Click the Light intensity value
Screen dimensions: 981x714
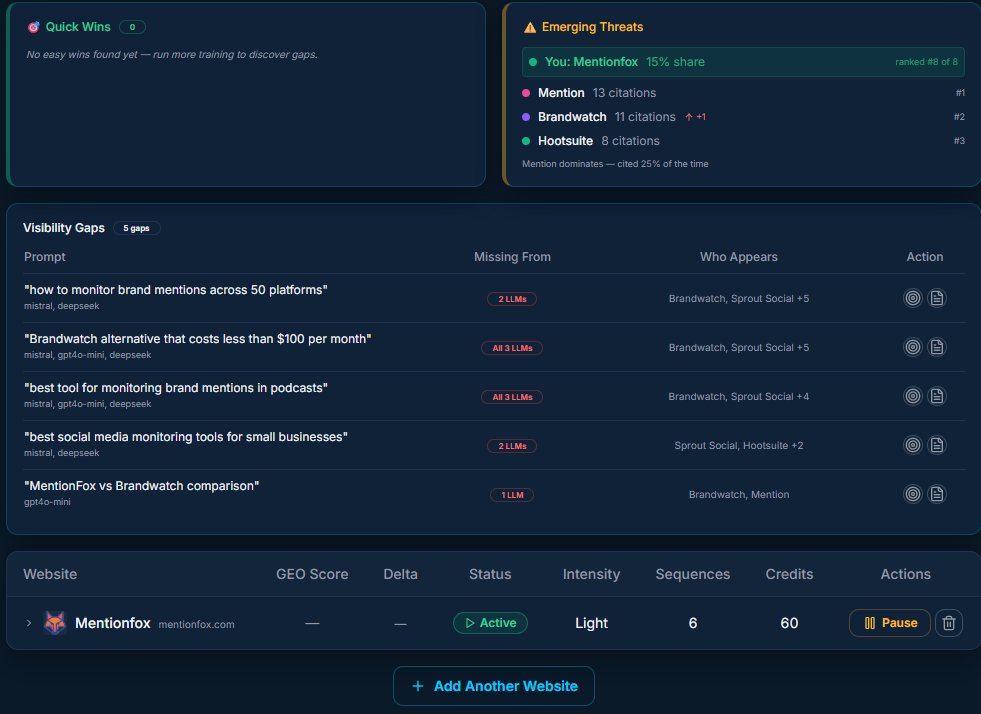pyautogui.click(x=591, y=623)
